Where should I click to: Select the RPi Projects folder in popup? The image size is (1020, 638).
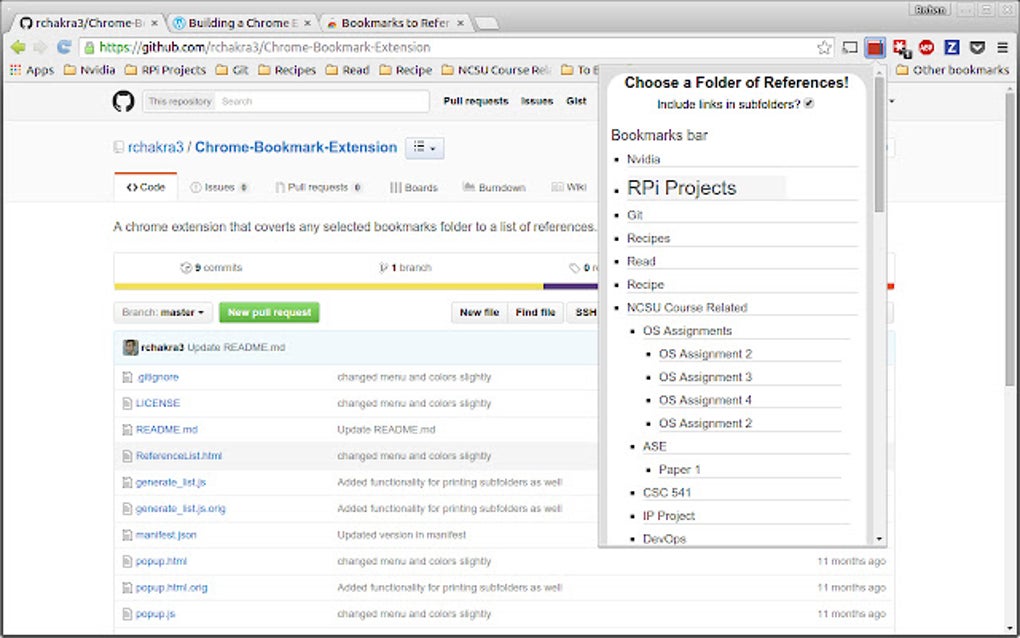(x=681, y=188)
